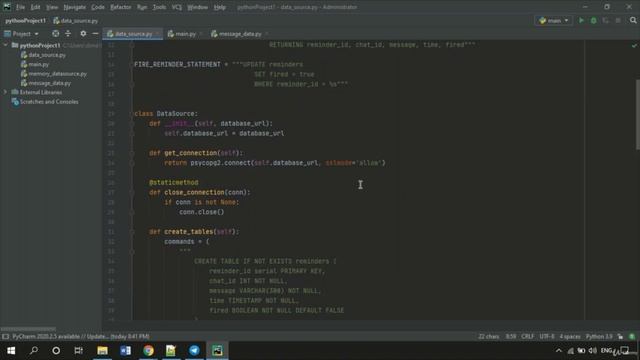The image size is (640, 360).
Task: Open Windows Start menu
Action: (x=11, y=351)
